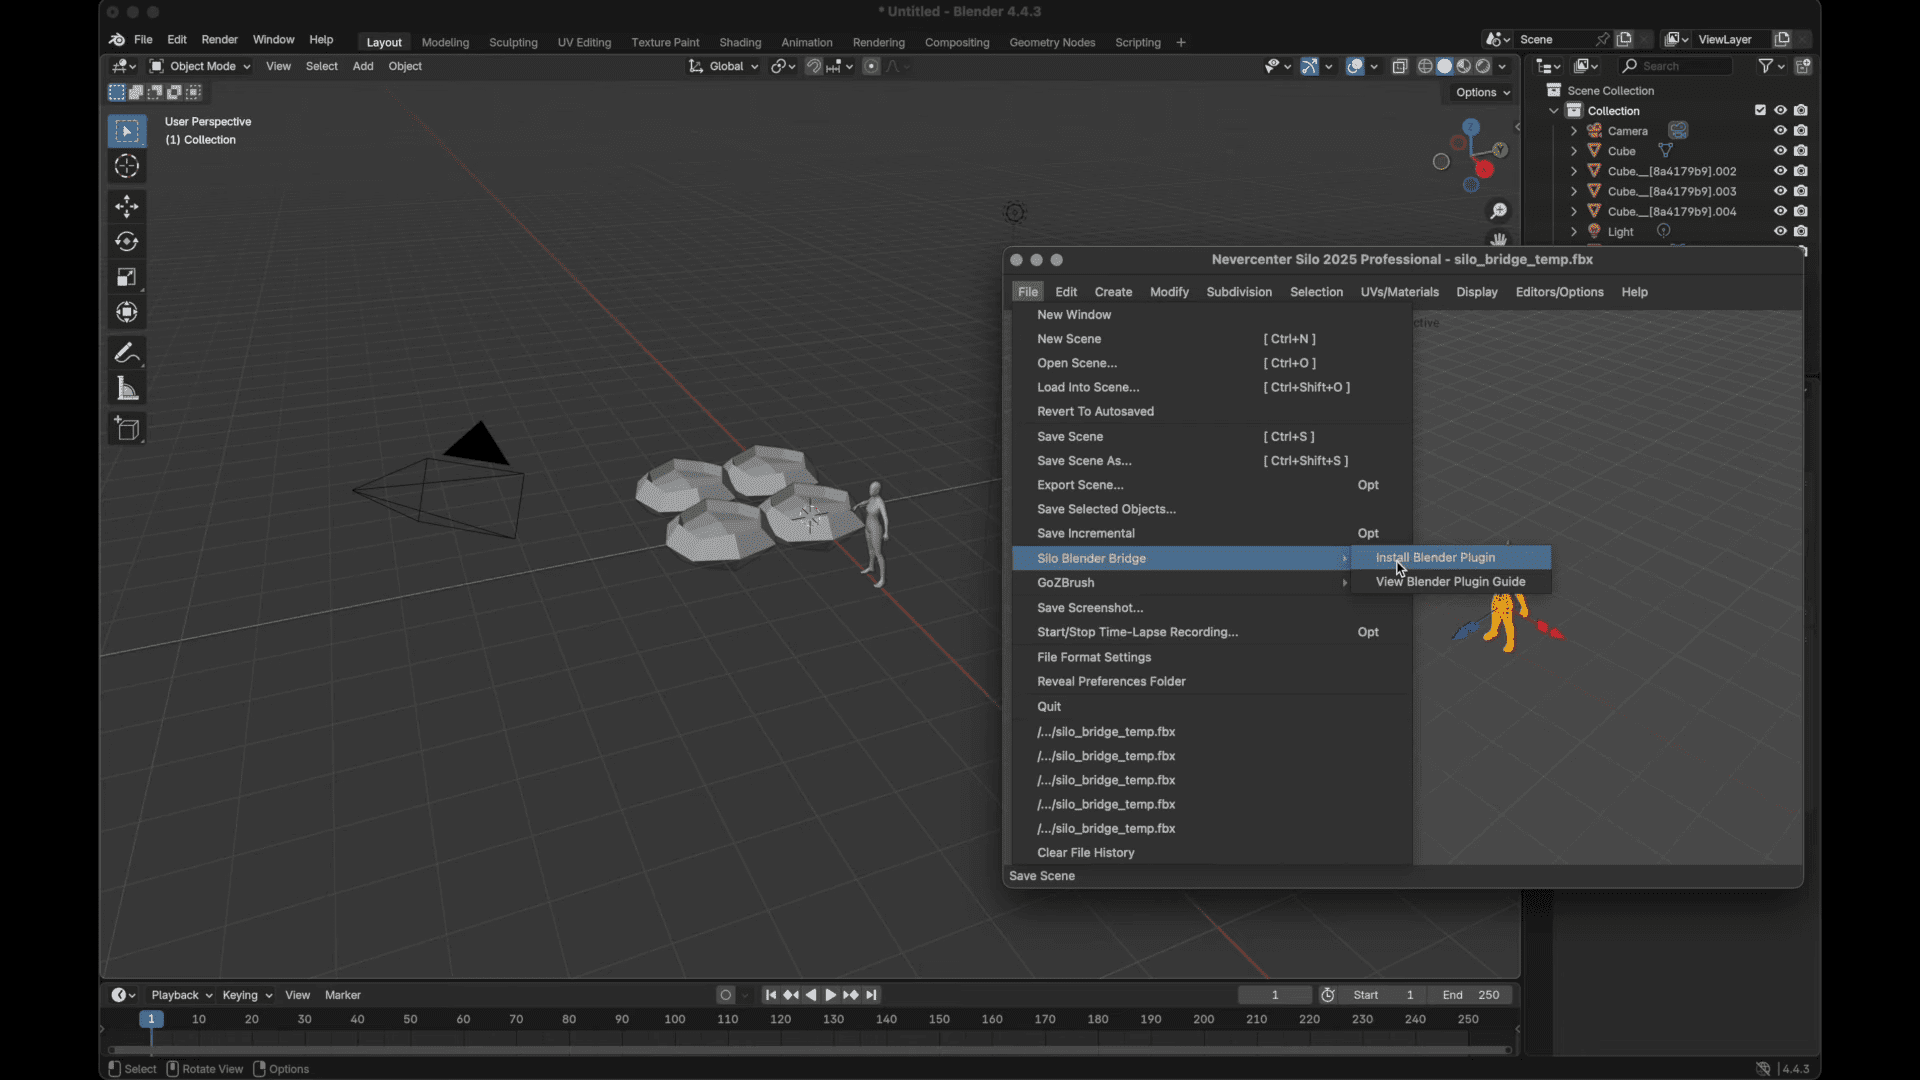Activate the Measure tool
The height and width of the screenshot is (1080, 1920).
click(x=127, y=389)
